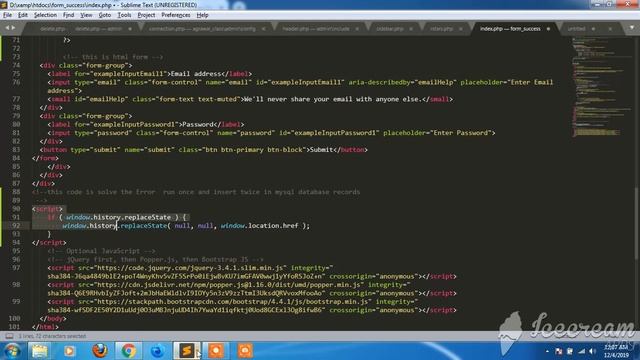Toggle the side bar status icon
The image size is (640, 360).
point(9,336)
